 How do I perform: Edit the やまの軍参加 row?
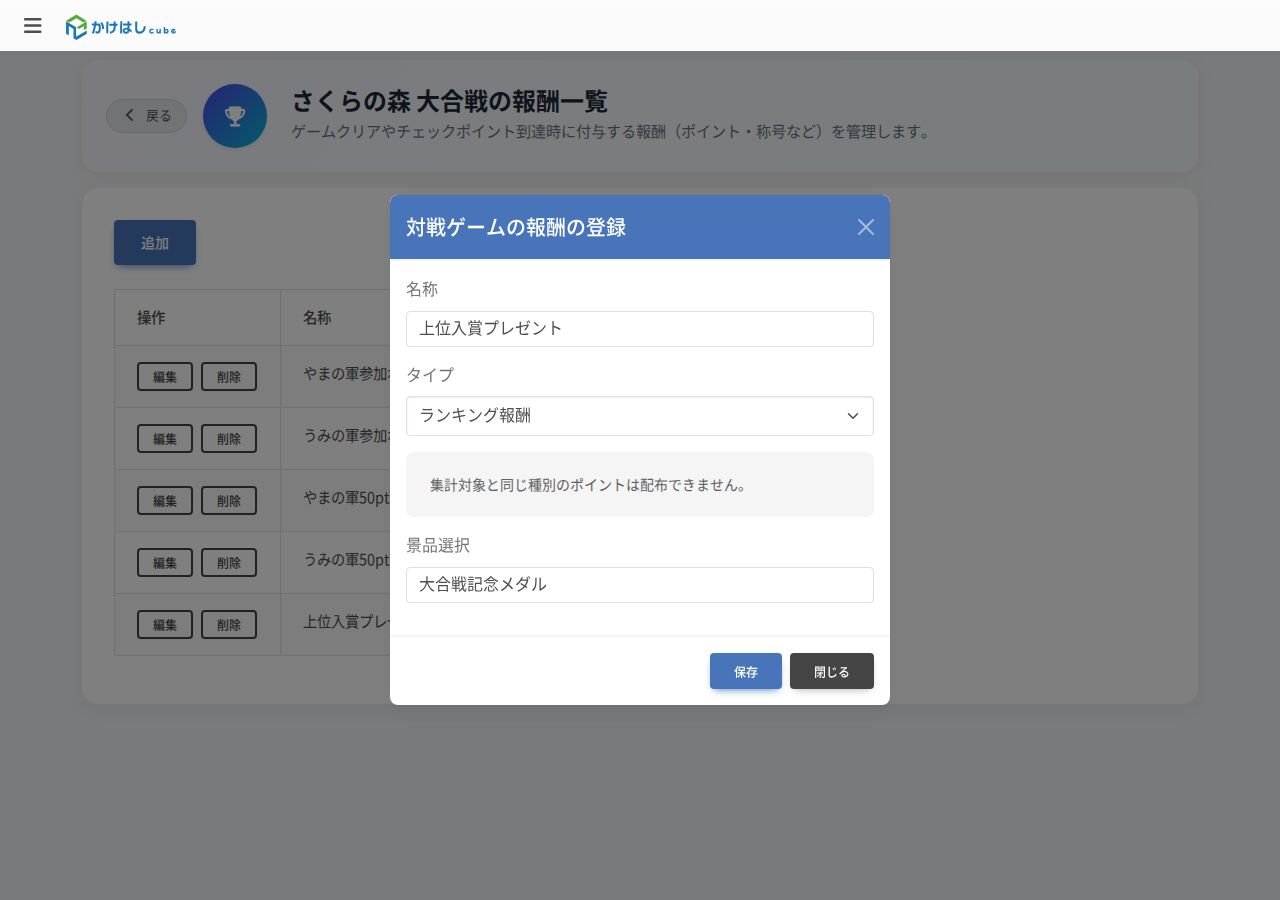click(165, 377)
